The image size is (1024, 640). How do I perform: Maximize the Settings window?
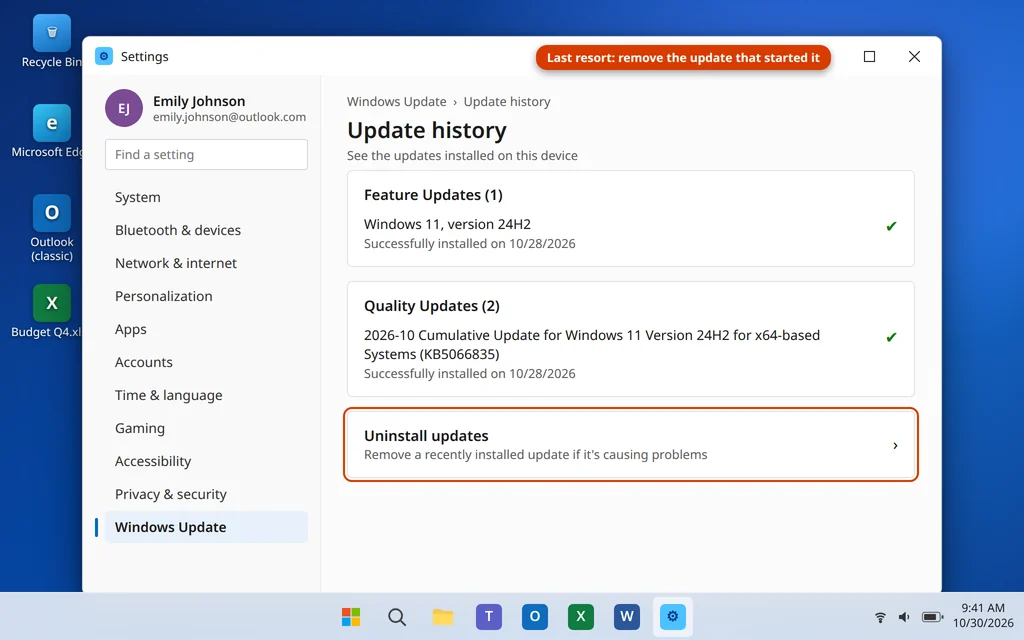point(869,57)
